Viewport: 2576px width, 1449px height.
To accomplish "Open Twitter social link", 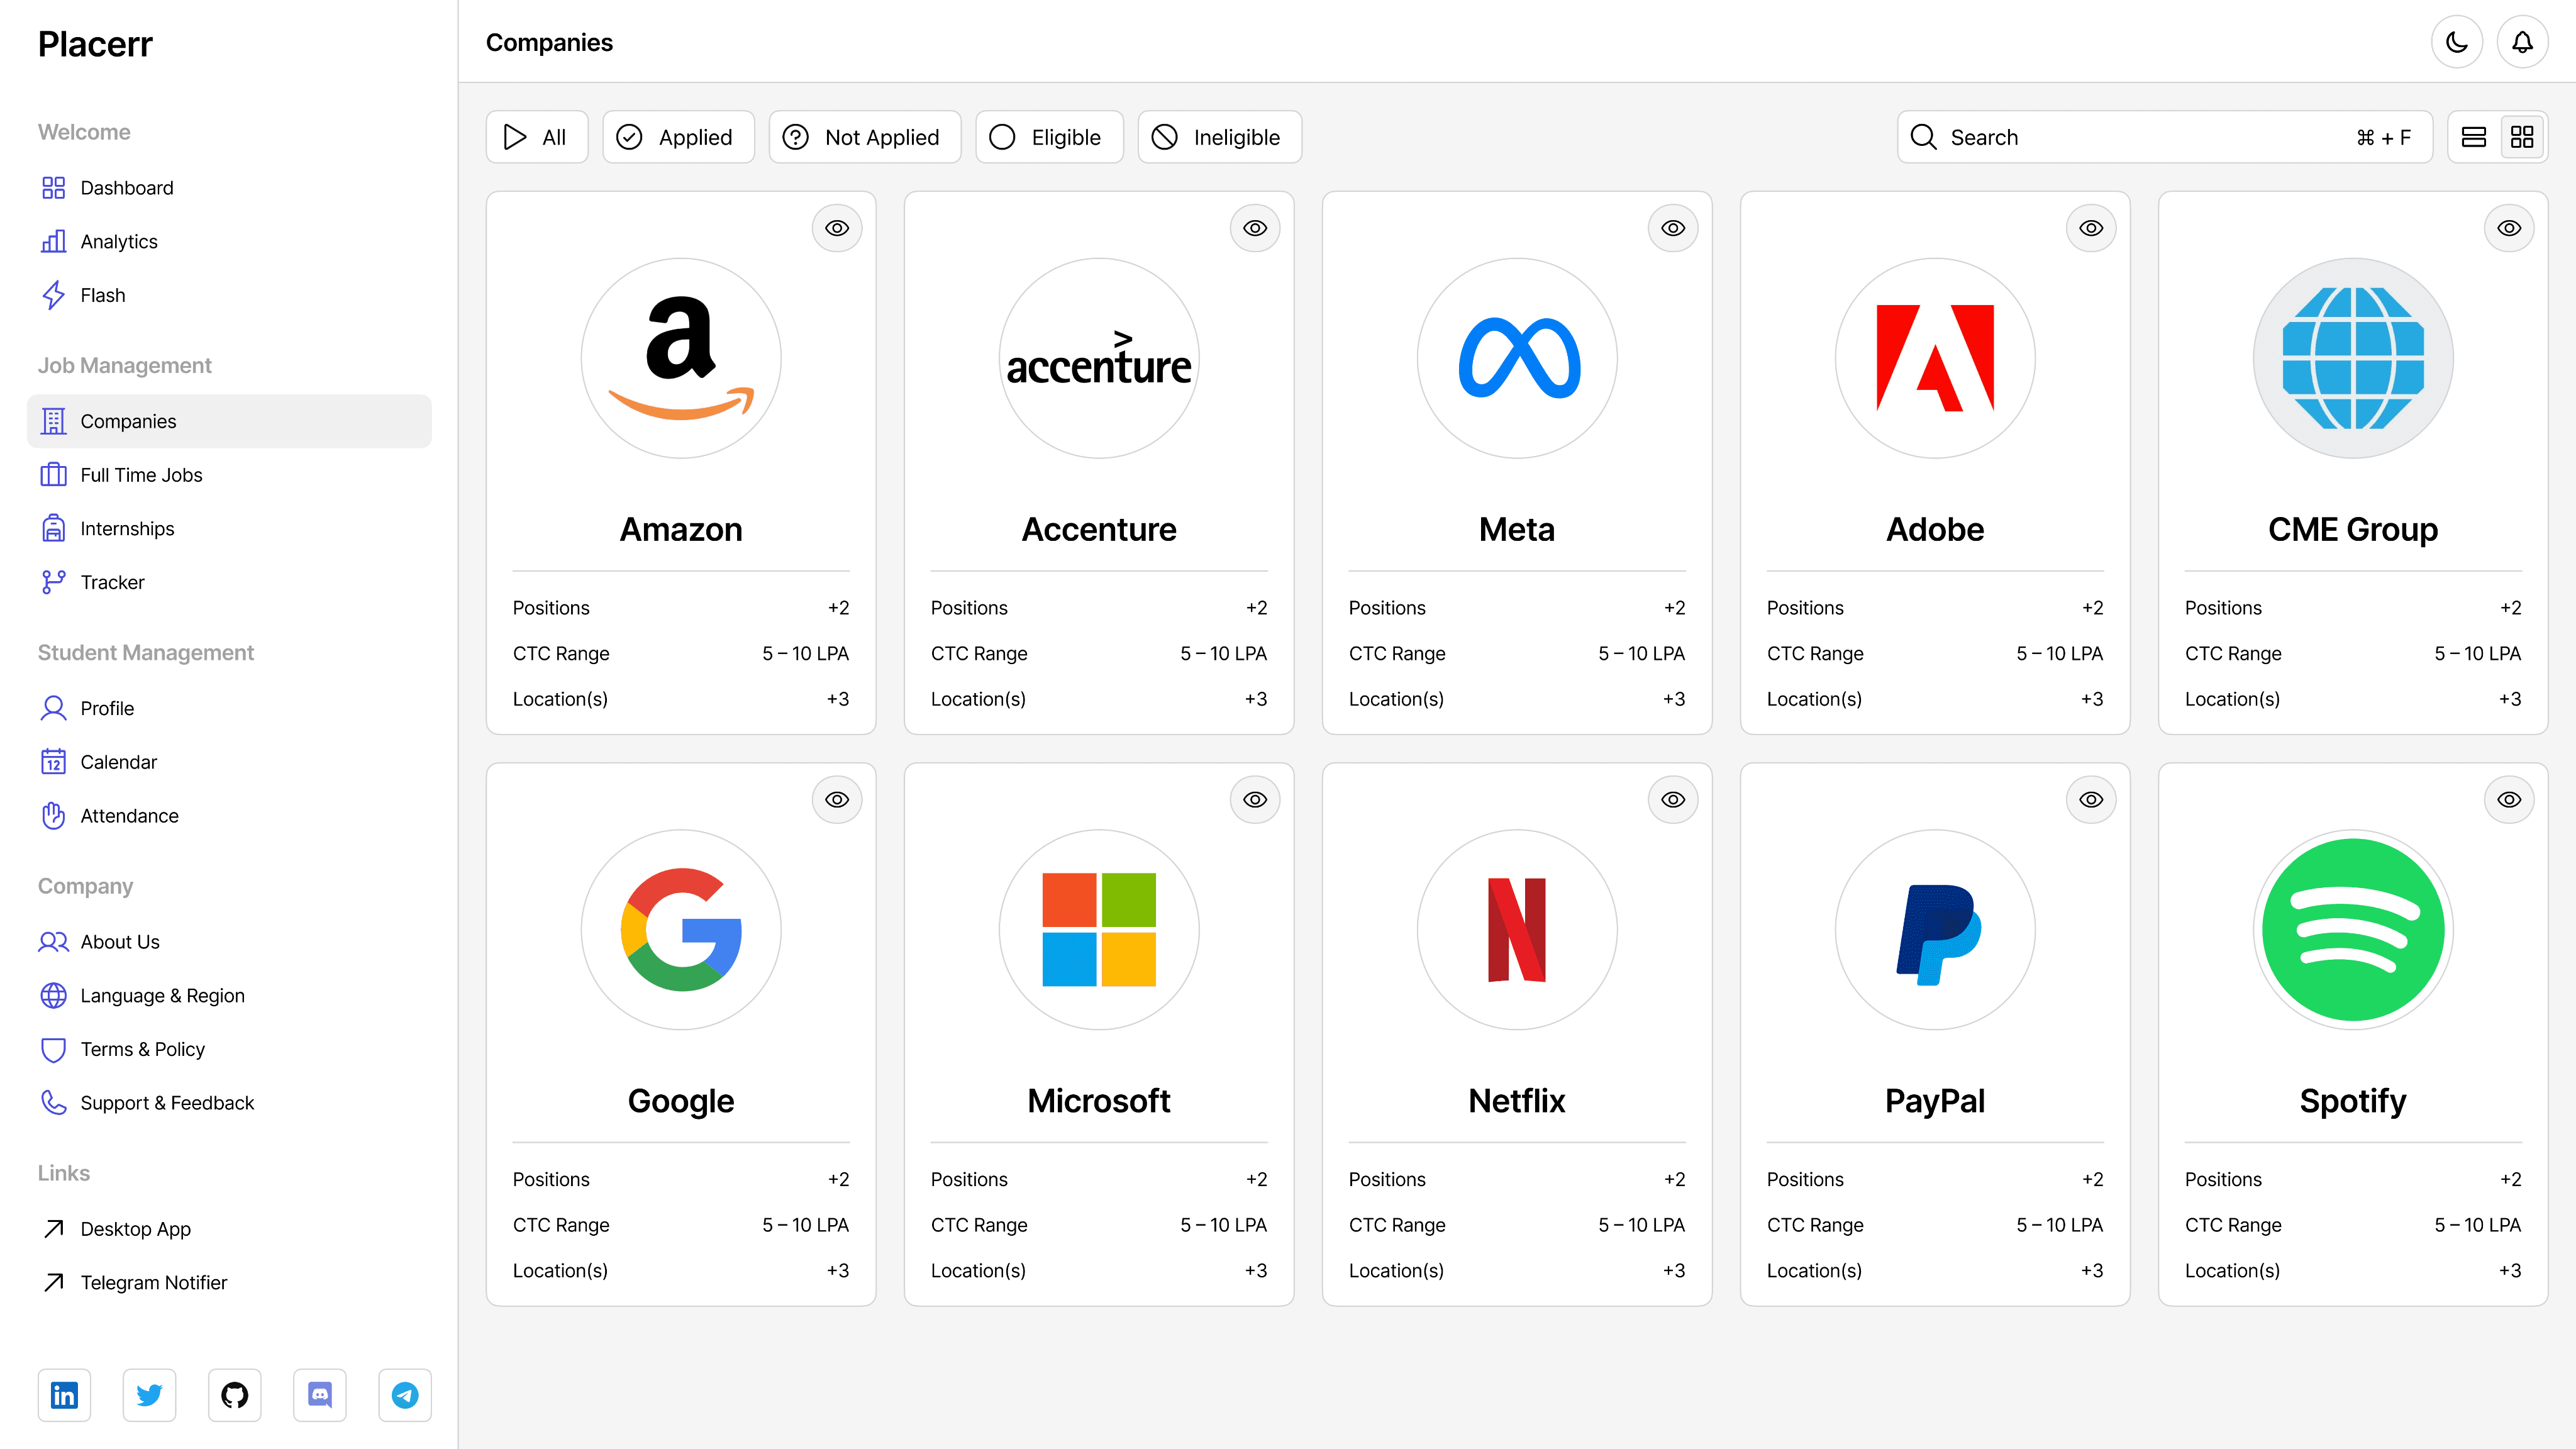I will (x=149, y=1395).
